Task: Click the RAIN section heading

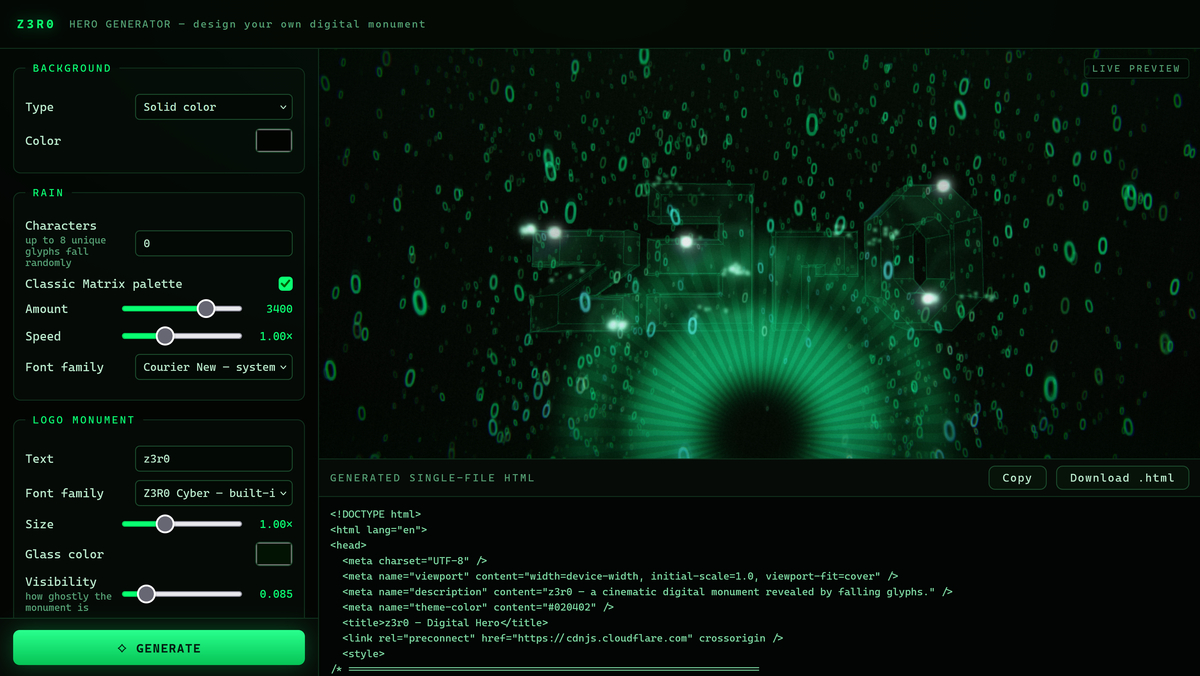Action: click(48, 192)
